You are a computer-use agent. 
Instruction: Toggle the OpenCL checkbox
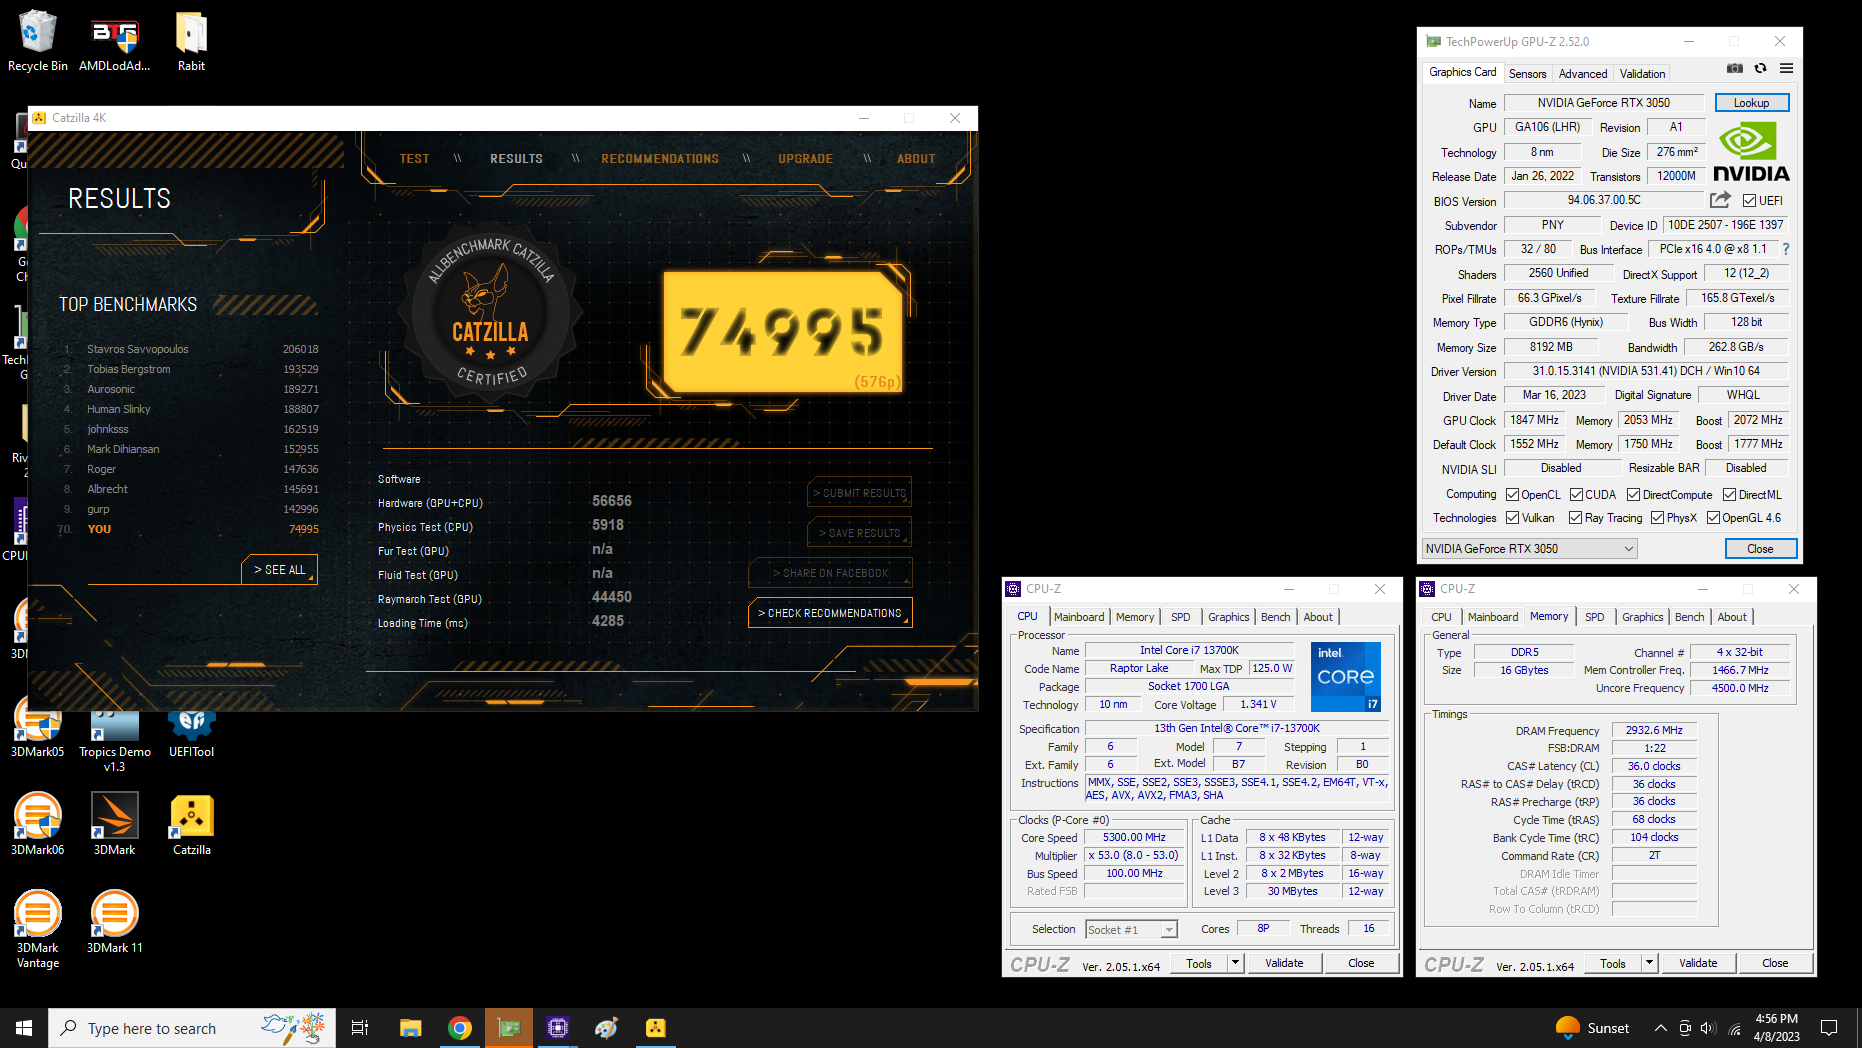pyautogui.click(x=1513, y=495)
